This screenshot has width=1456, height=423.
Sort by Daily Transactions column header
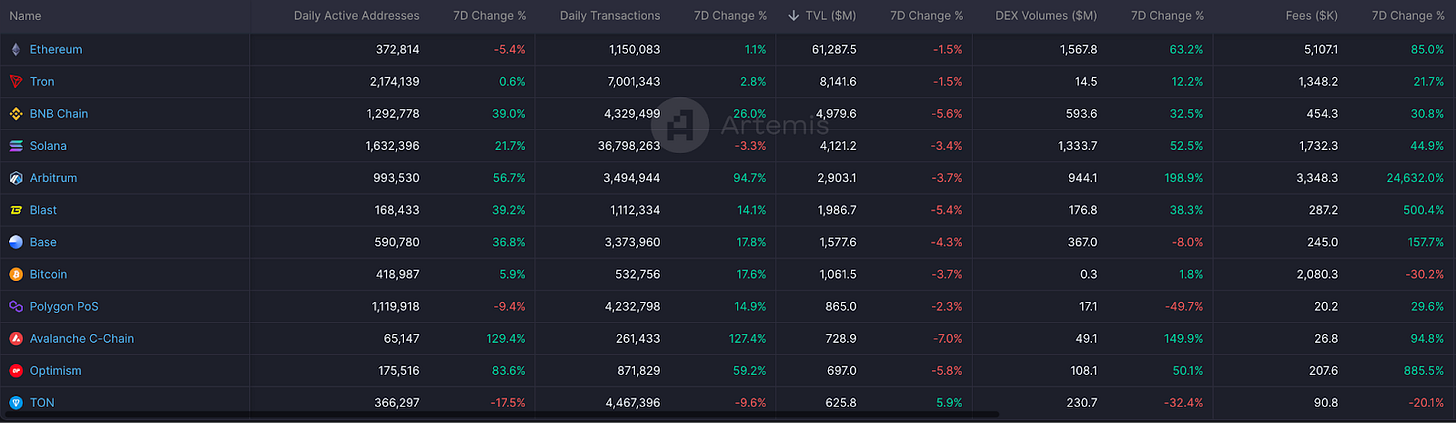point(610,16)
